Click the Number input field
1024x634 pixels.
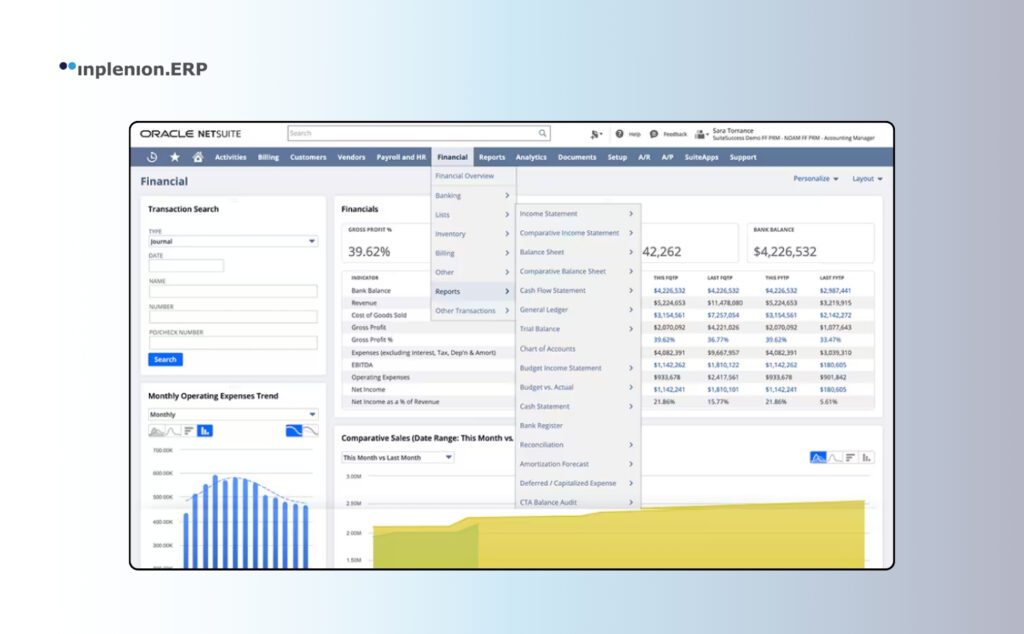point(233,317)
